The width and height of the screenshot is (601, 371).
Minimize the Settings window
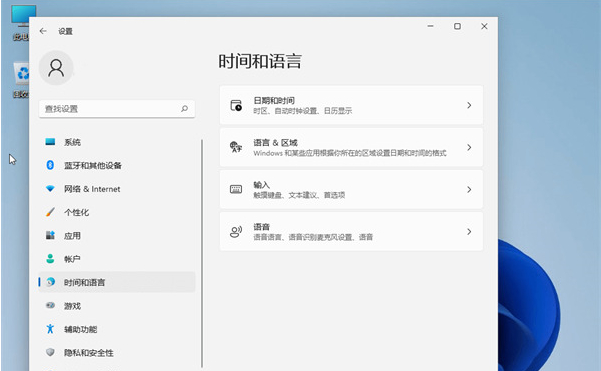pos(430,26)
